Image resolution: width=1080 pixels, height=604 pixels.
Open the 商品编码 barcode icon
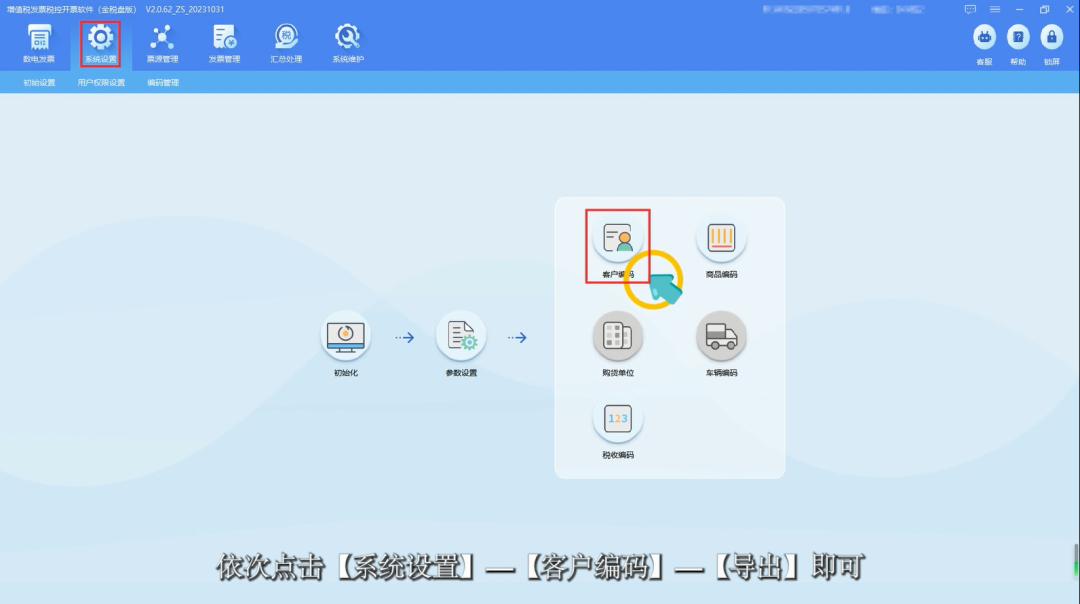point(721,238)
